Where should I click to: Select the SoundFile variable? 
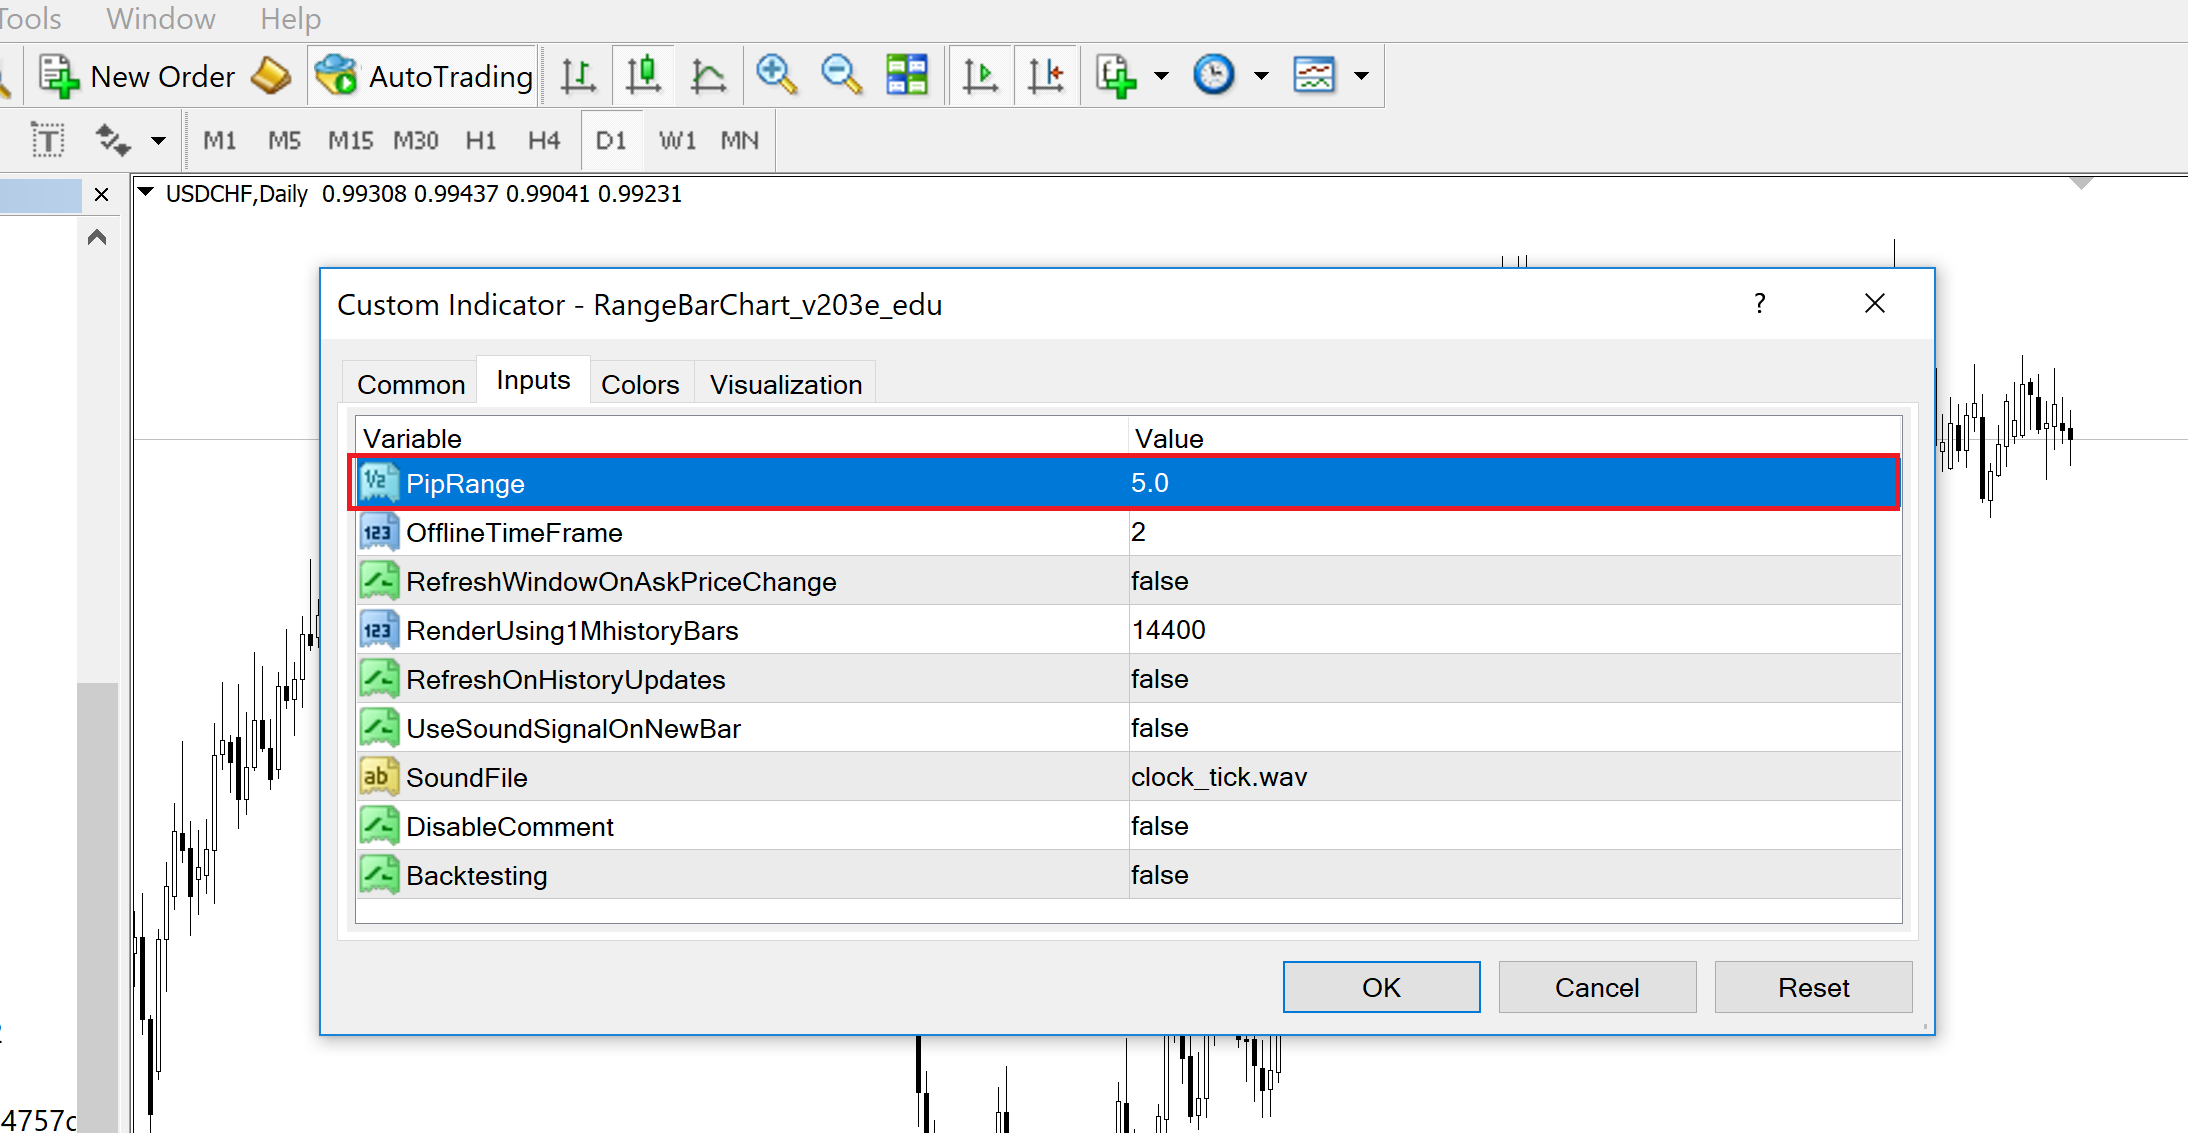(466, 778)
